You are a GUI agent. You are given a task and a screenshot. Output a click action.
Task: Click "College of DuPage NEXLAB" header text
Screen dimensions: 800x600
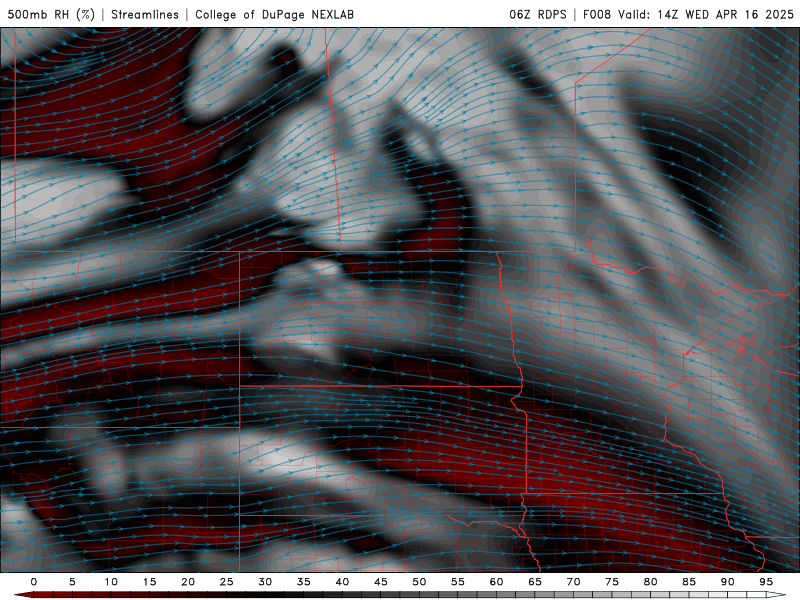274,14
